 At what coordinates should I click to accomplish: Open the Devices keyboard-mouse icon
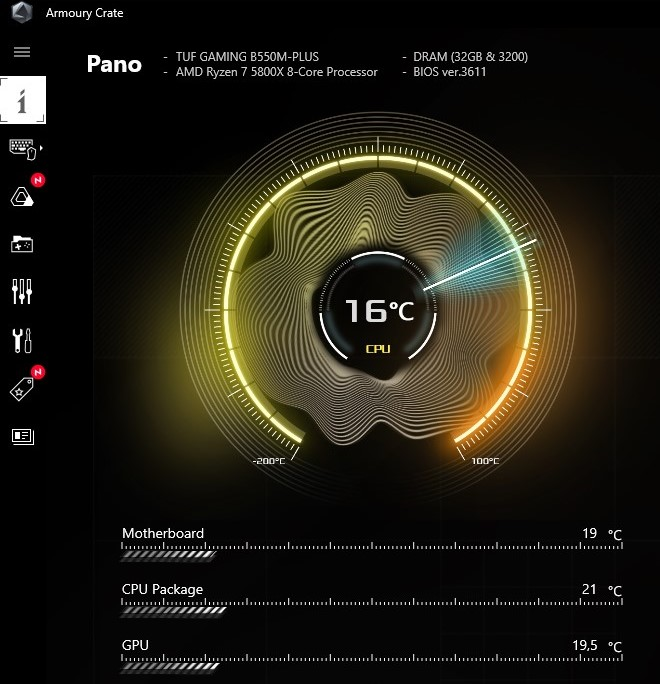point(23,149)
